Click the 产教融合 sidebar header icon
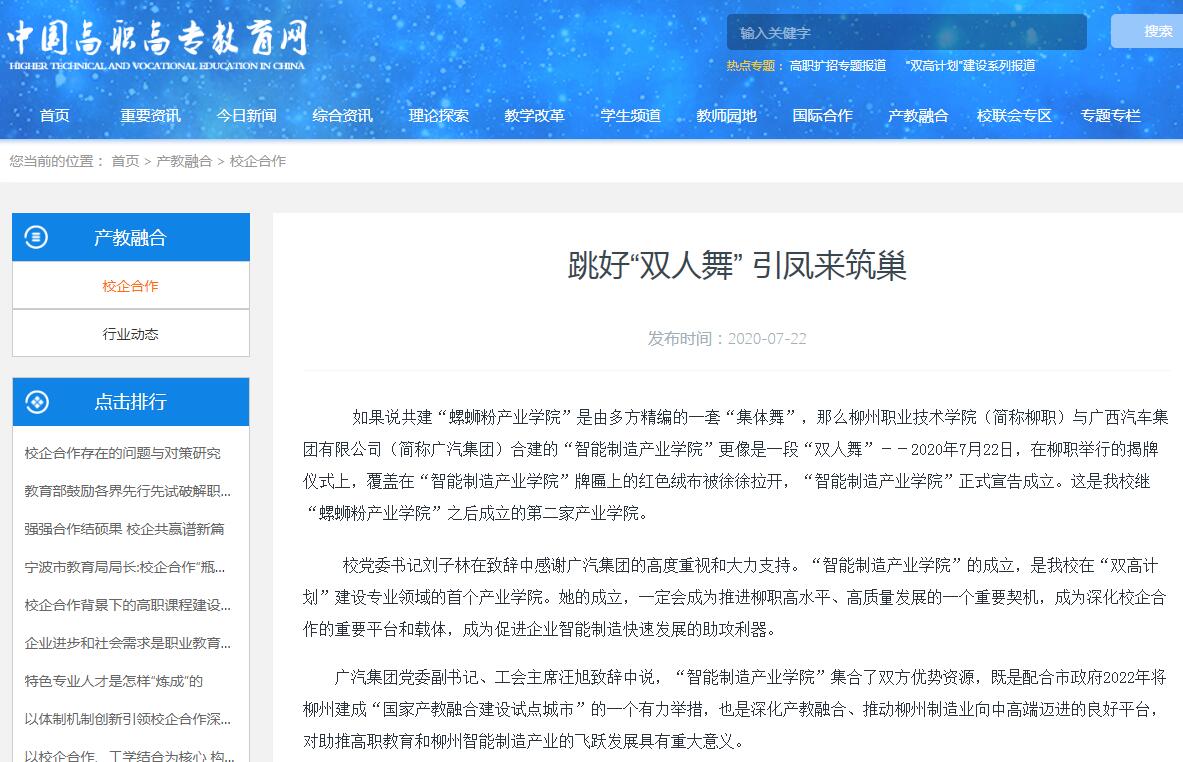The height and width of the screenshot is (762, 1183). click(x=36, y=238)
